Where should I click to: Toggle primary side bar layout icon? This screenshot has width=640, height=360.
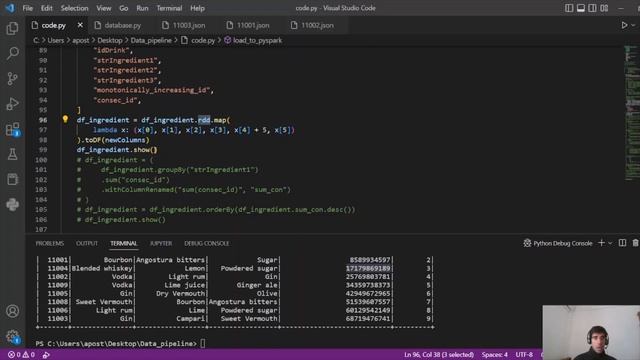click(569, 8)
